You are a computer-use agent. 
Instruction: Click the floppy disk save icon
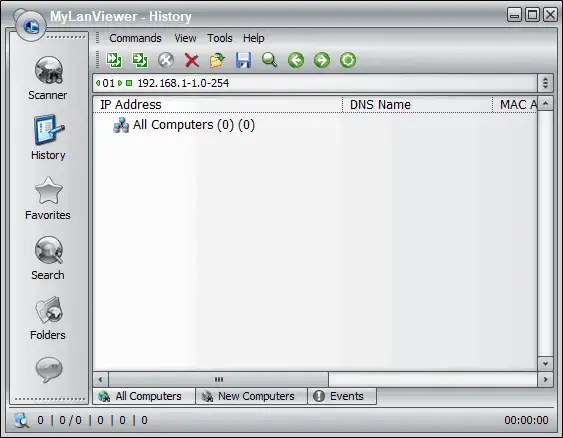pyautogui.click(x=243, y=60)
